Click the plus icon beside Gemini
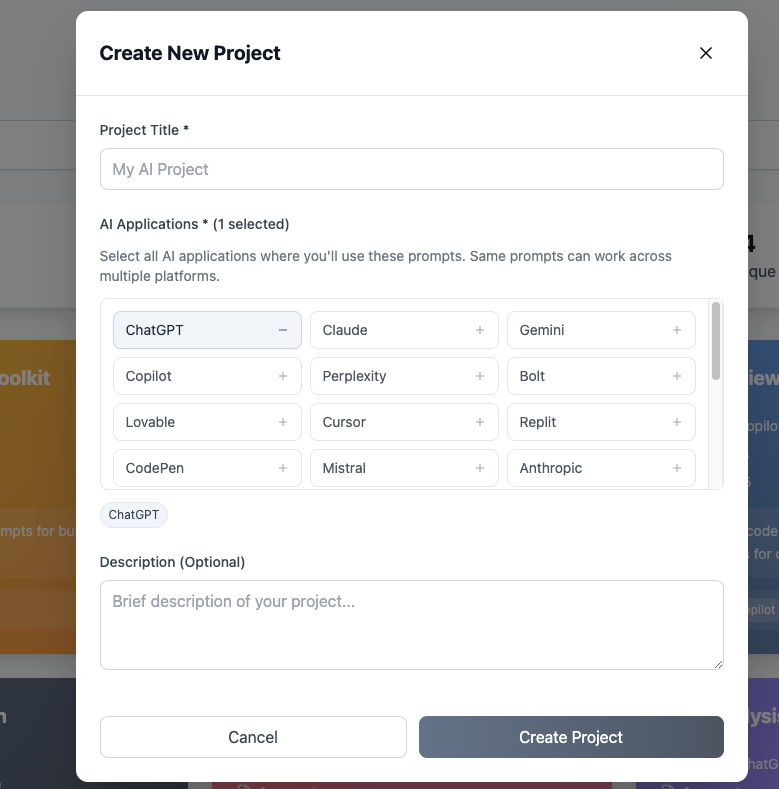The height and width of the screenshot is (789, 779). [677, 330]
